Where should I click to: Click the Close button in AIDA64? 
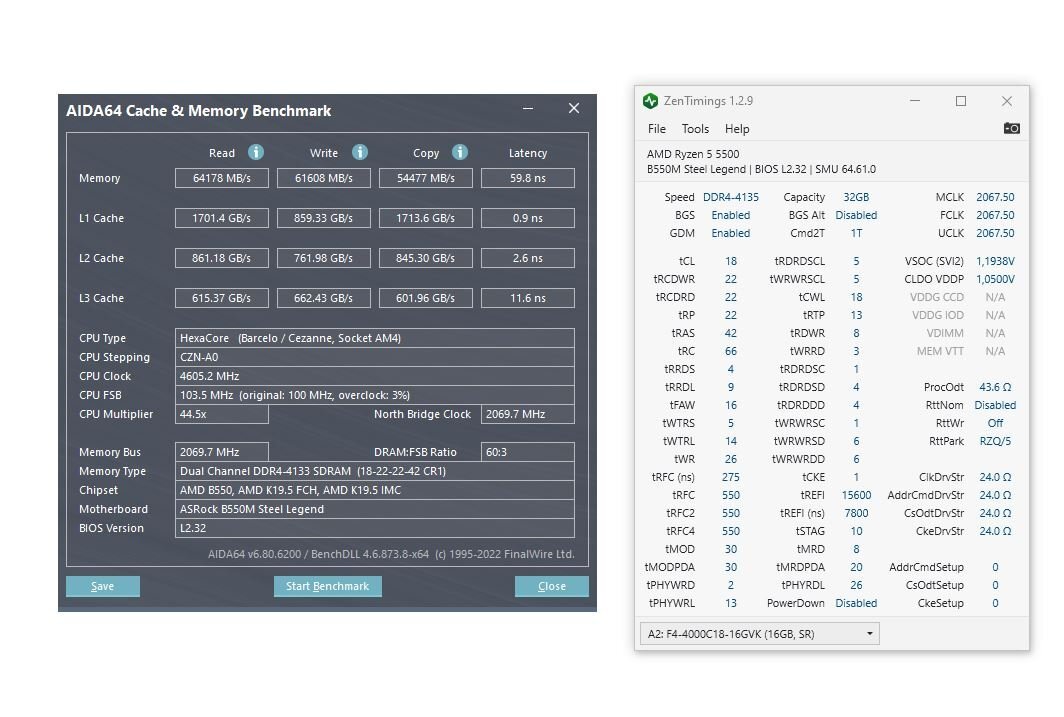pos(552,586)
